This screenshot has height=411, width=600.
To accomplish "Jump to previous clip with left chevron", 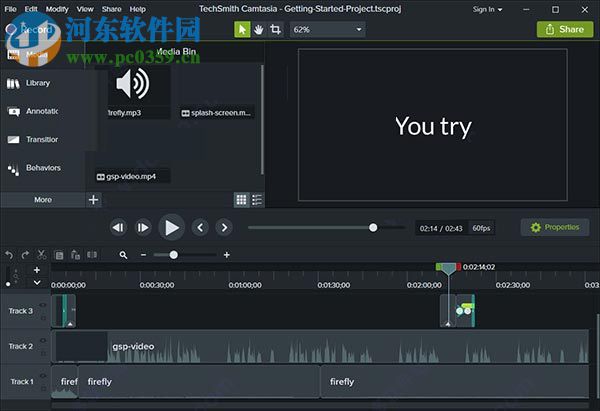I will tap(200, 228).
